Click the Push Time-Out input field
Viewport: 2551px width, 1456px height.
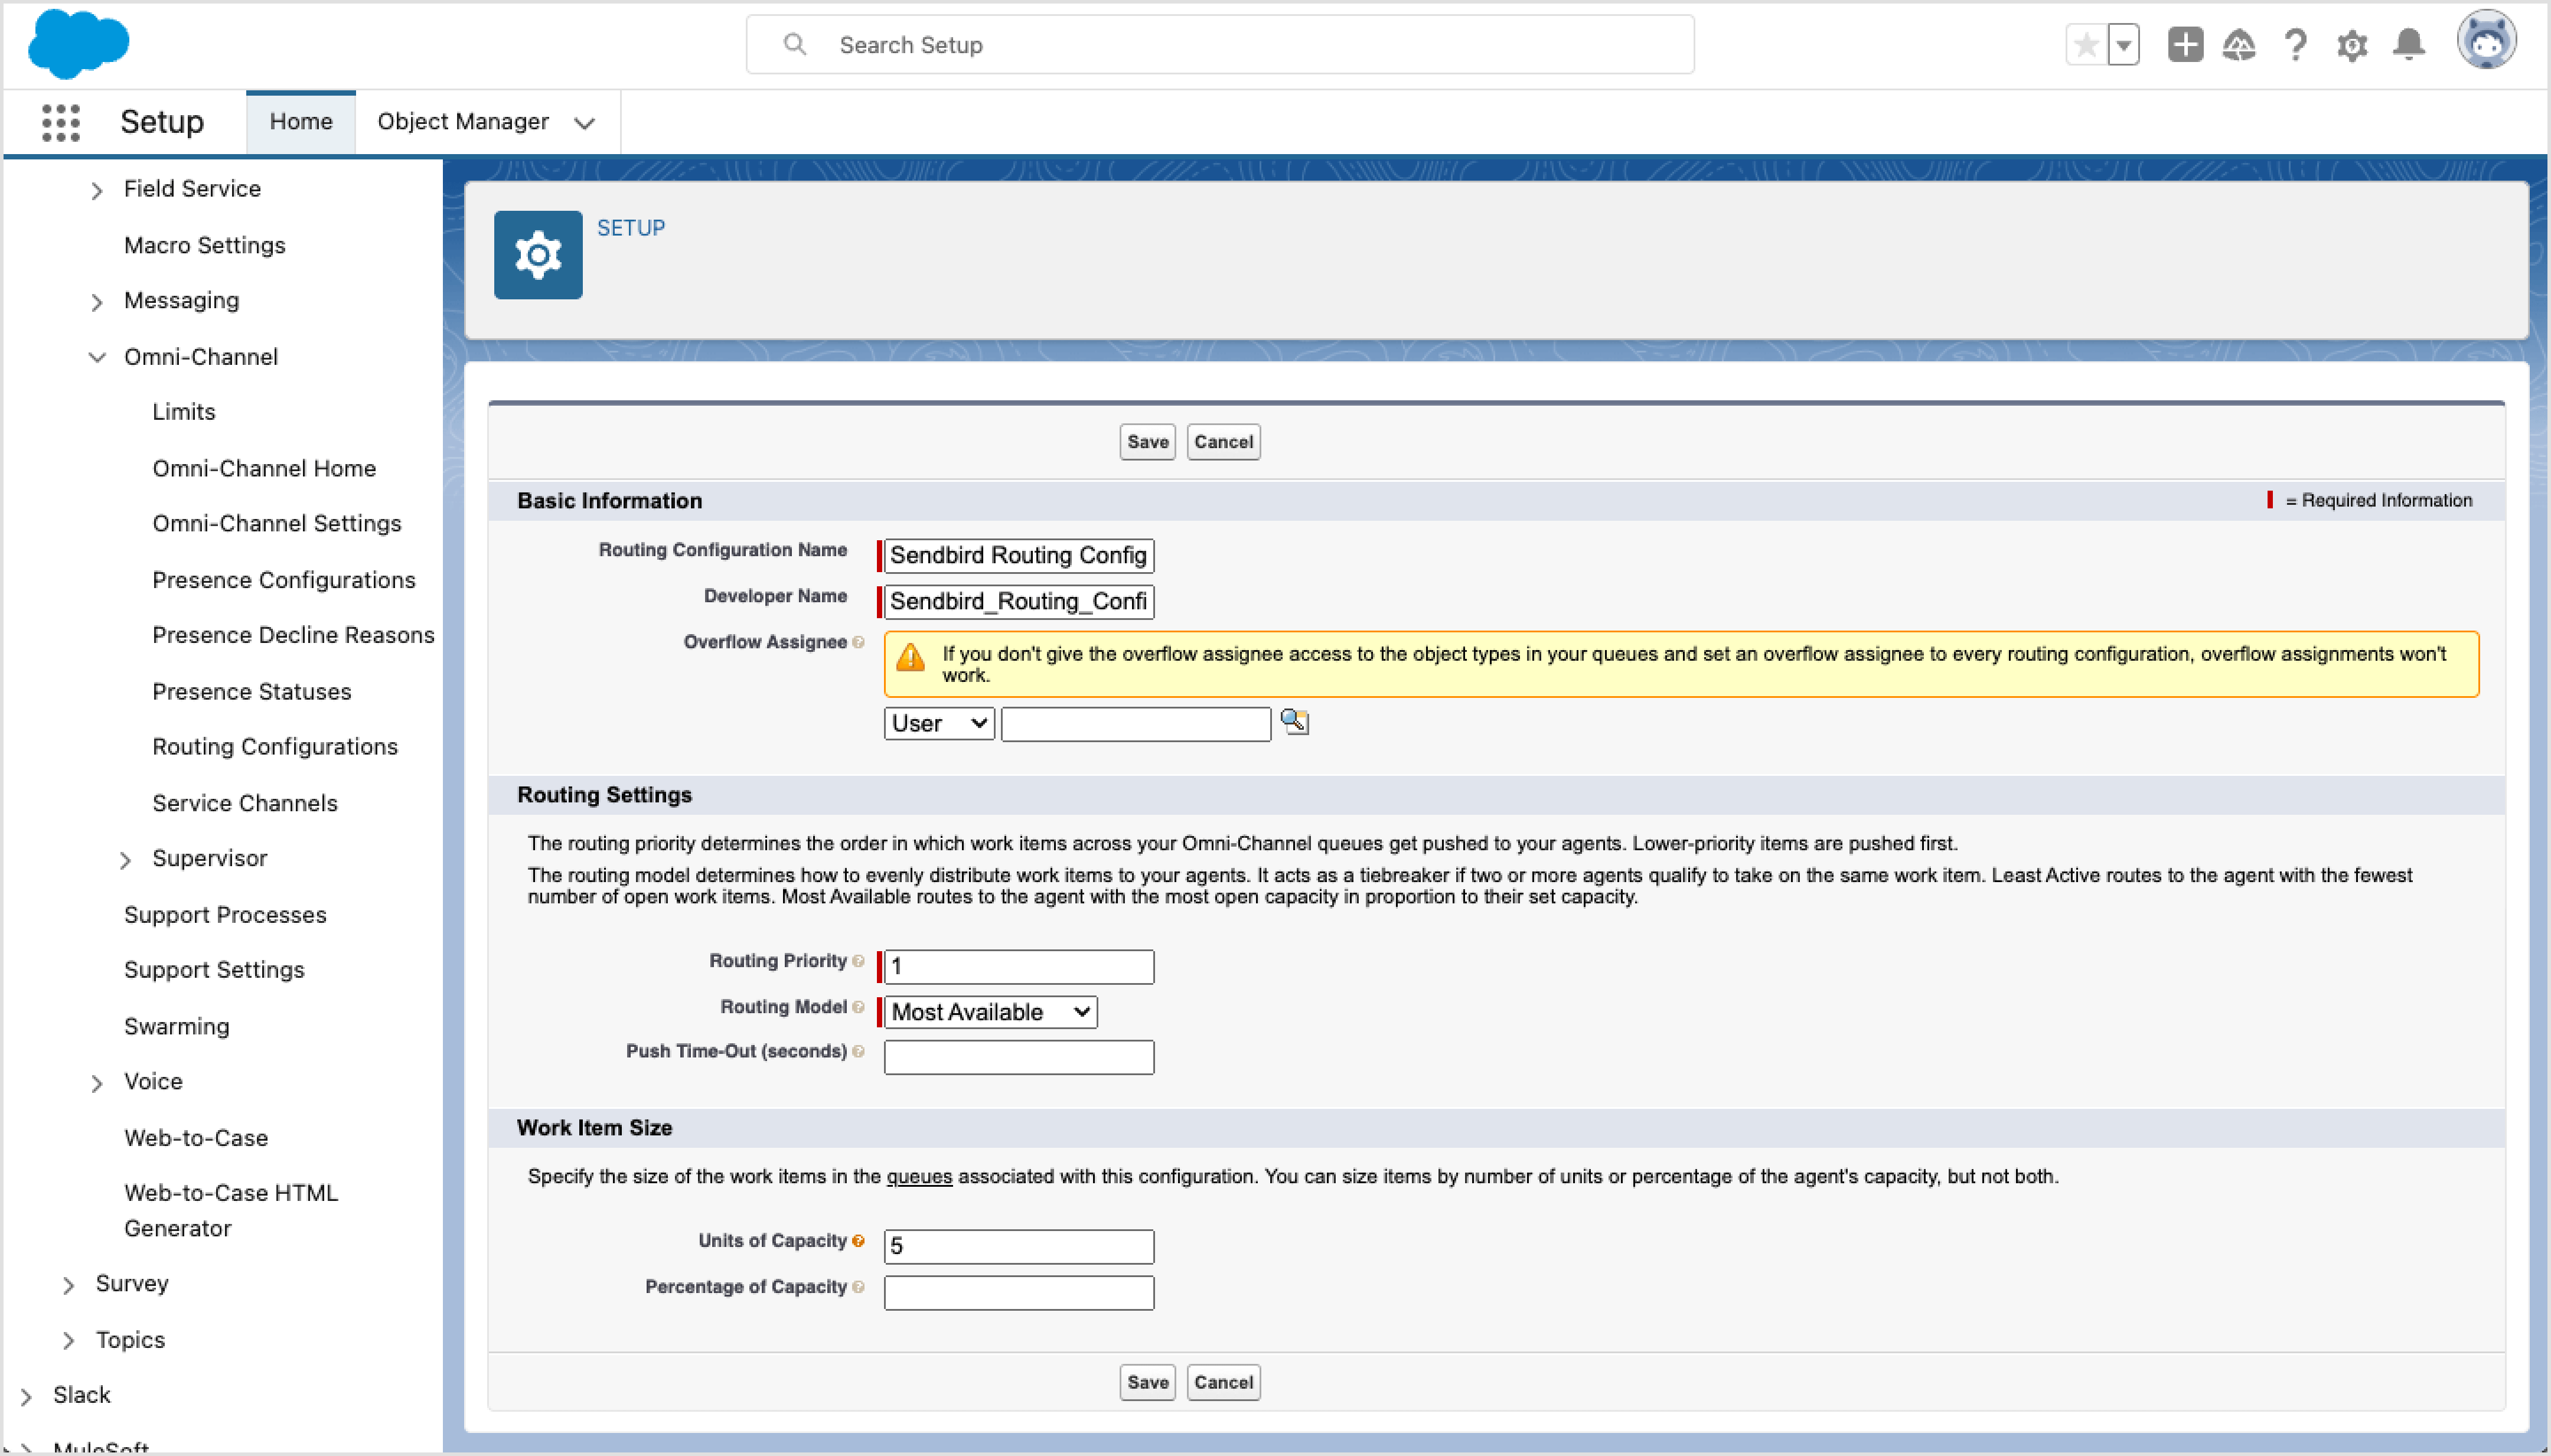[1018, 1057]
